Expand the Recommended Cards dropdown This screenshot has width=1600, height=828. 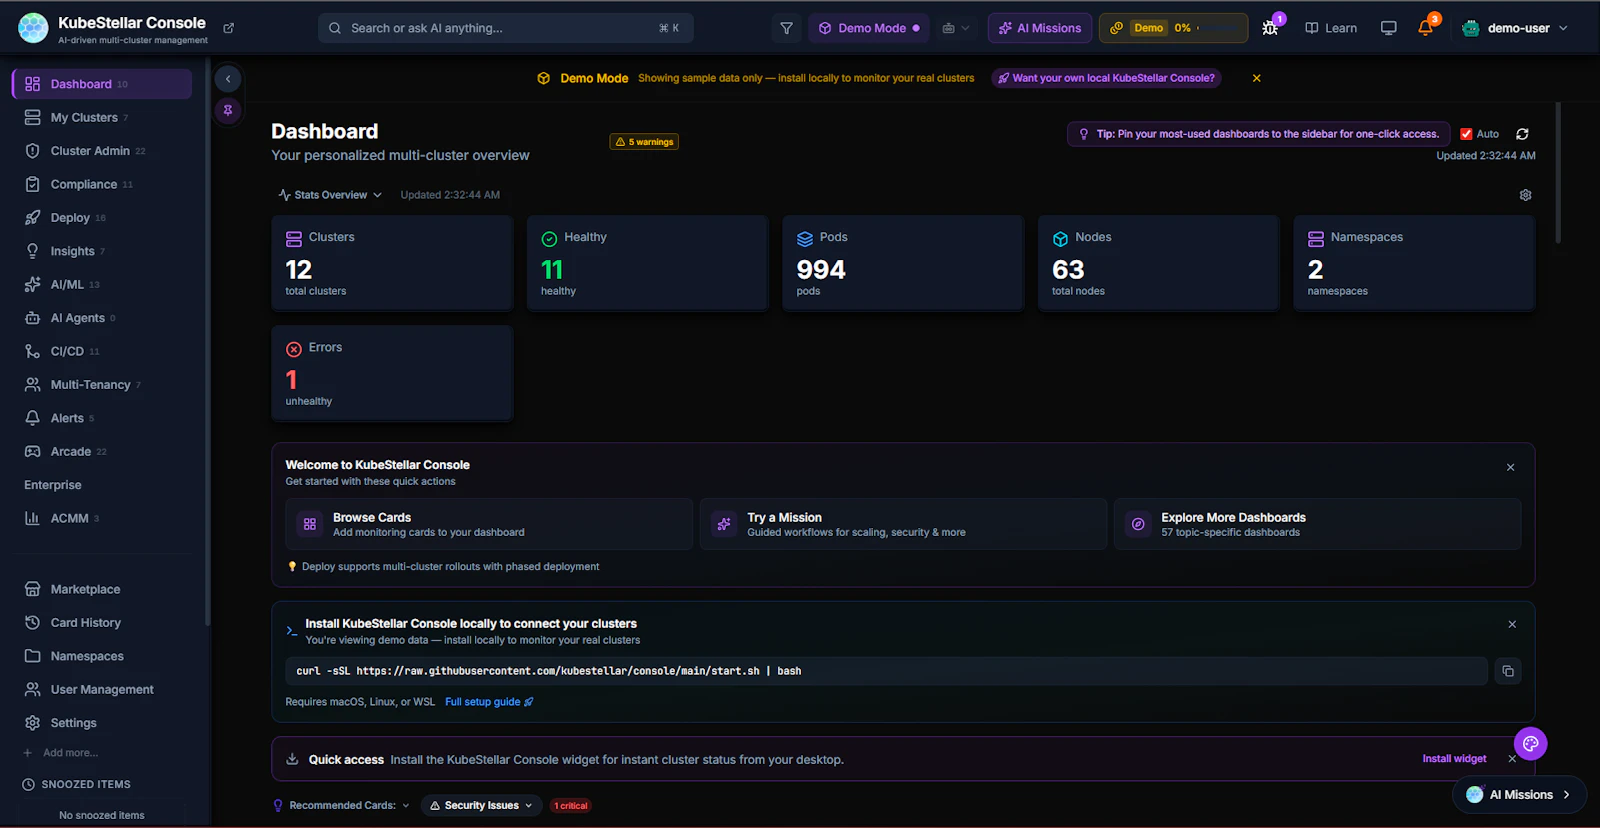[341, 806]
